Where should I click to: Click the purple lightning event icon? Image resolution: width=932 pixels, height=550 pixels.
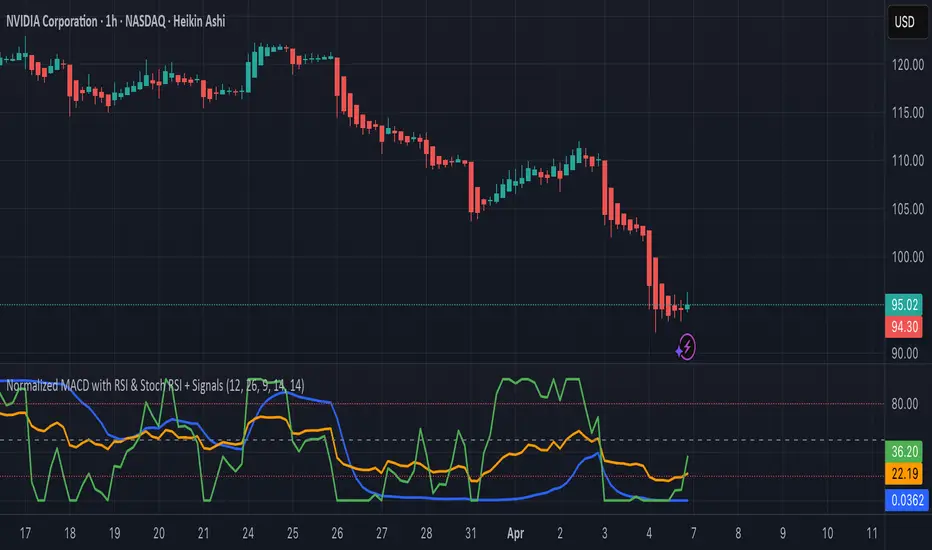686,347
